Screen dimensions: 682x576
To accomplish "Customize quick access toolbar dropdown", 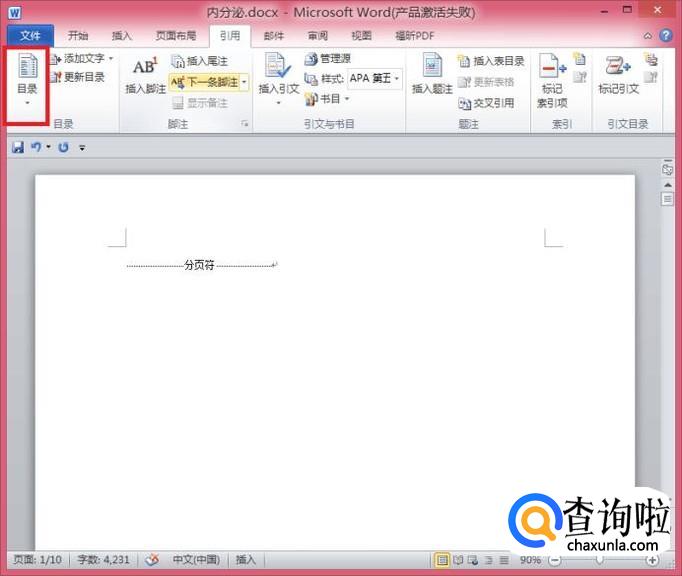I will [x=82, y=148].
